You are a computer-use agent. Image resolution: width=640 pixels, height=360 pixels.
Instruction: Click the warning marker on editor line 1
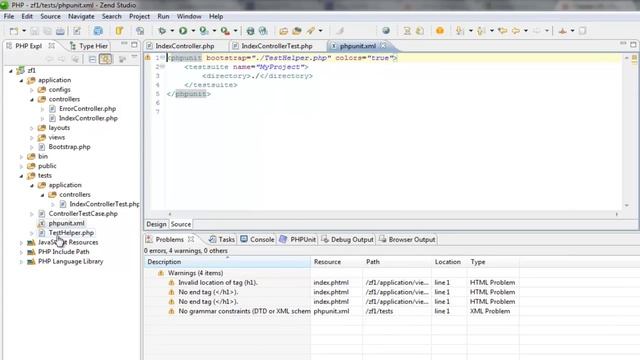tap(148, 58)
